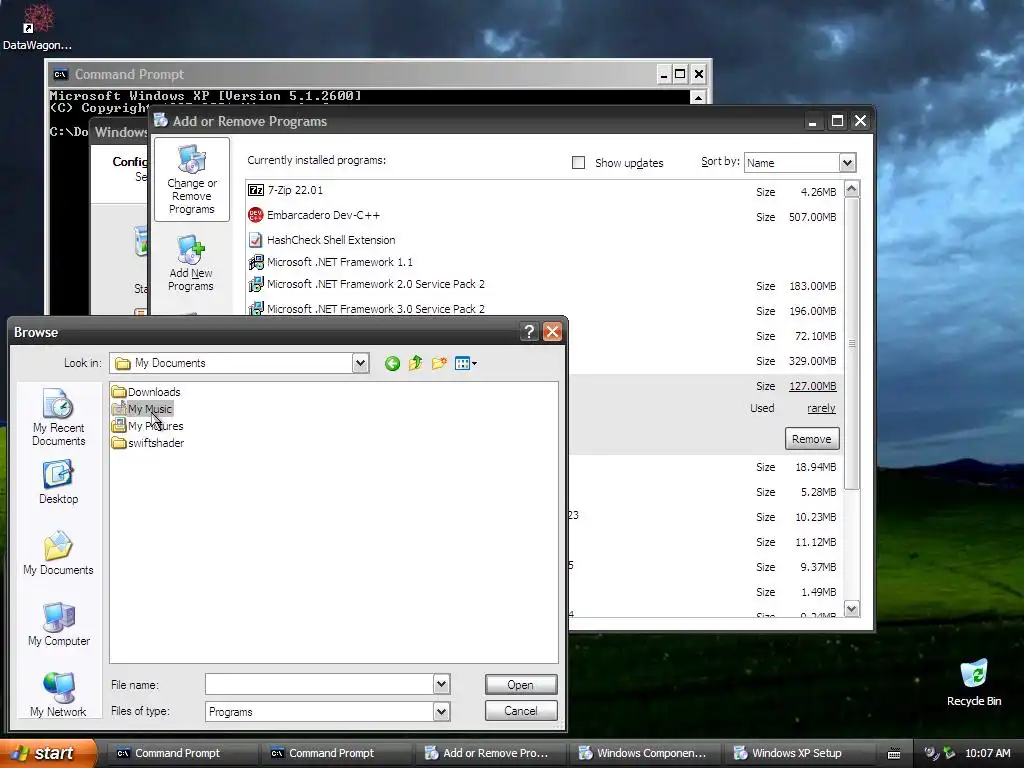Click the 4.26MB size value
Screen dimensions: 1024x768
(x=818, y=192)
